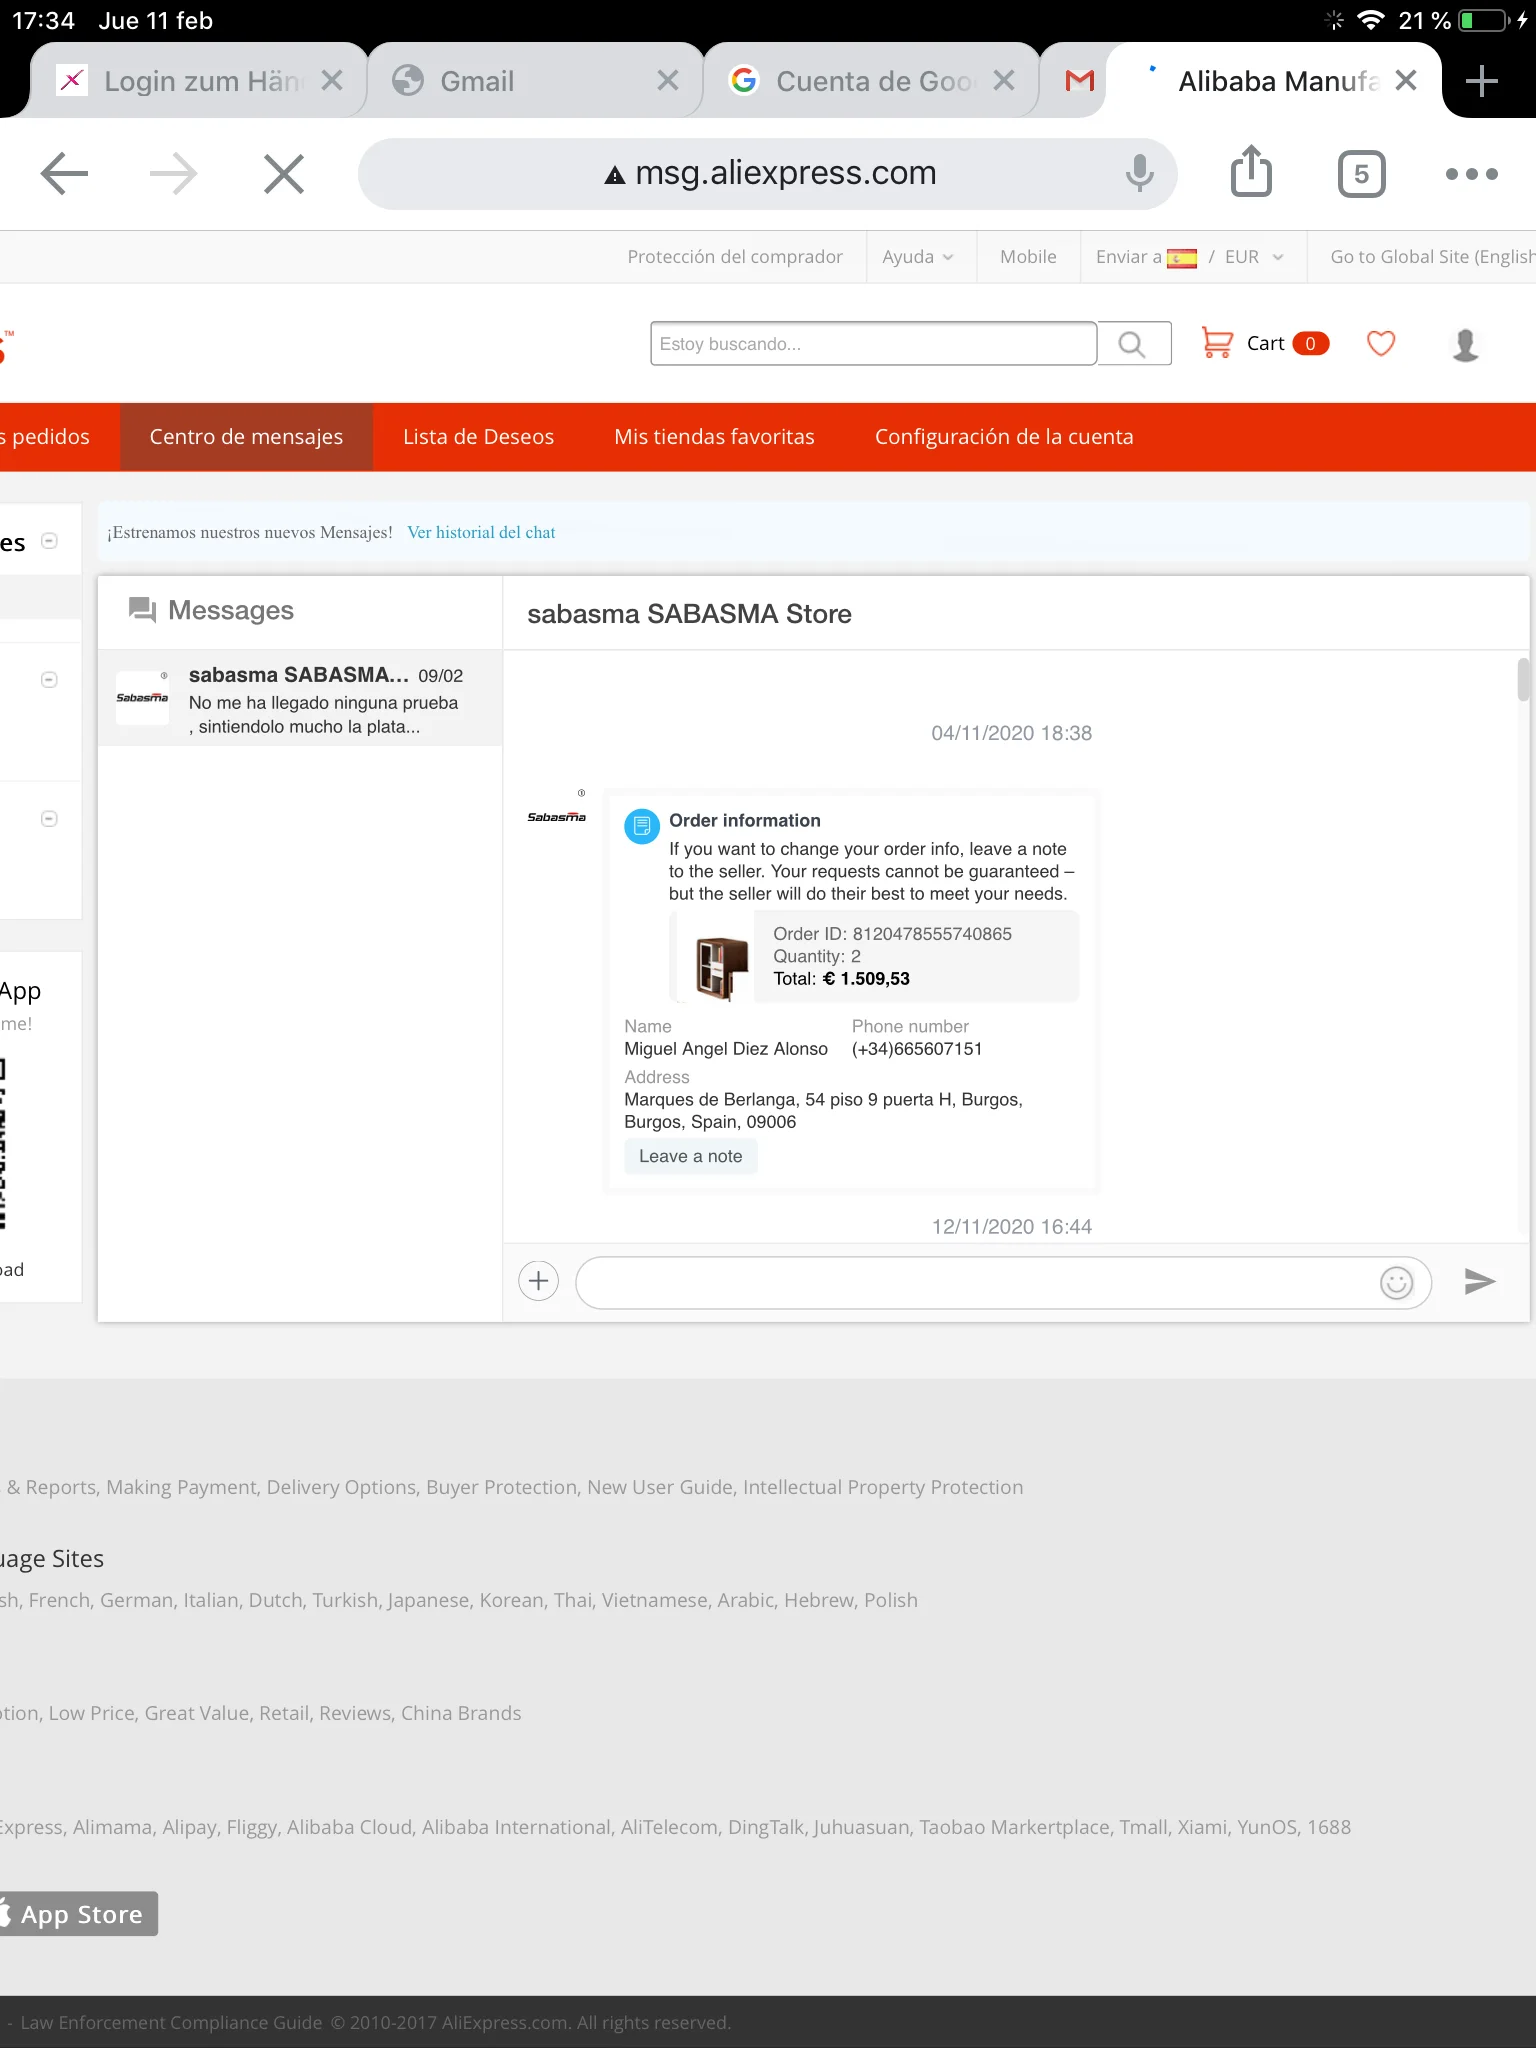Collapse the top sidebar section
The image size is (1536, 2048).
49,541
